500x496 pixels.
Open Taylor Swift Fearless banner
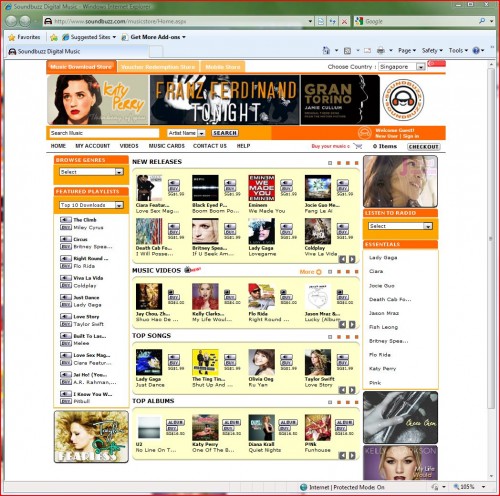[x=91, y=437]
